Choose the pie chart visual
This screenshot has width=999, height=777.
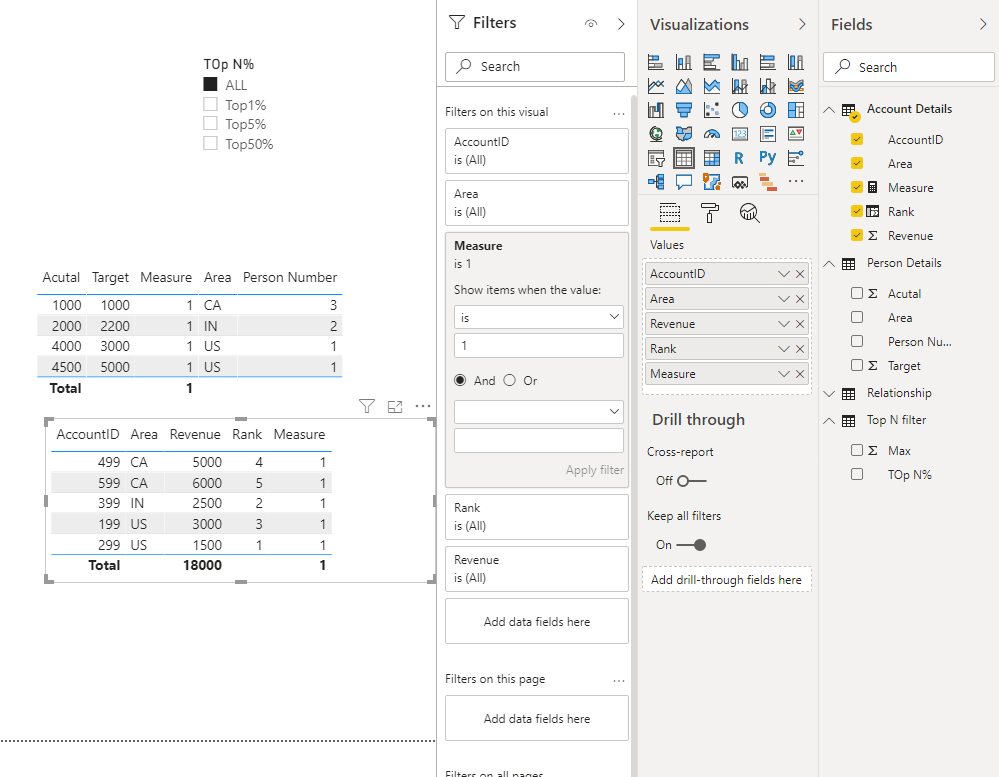(740, 110)
